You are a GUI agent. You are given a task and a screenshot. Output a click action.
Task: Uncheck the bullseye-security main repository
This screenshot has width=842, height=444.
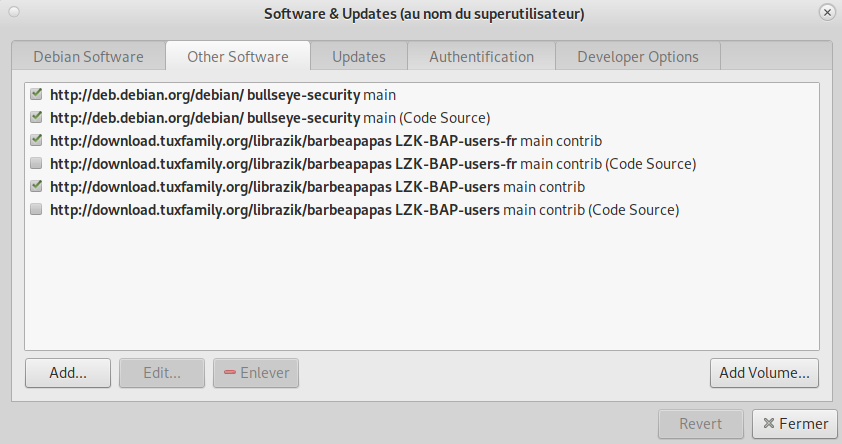click(36, 95)
